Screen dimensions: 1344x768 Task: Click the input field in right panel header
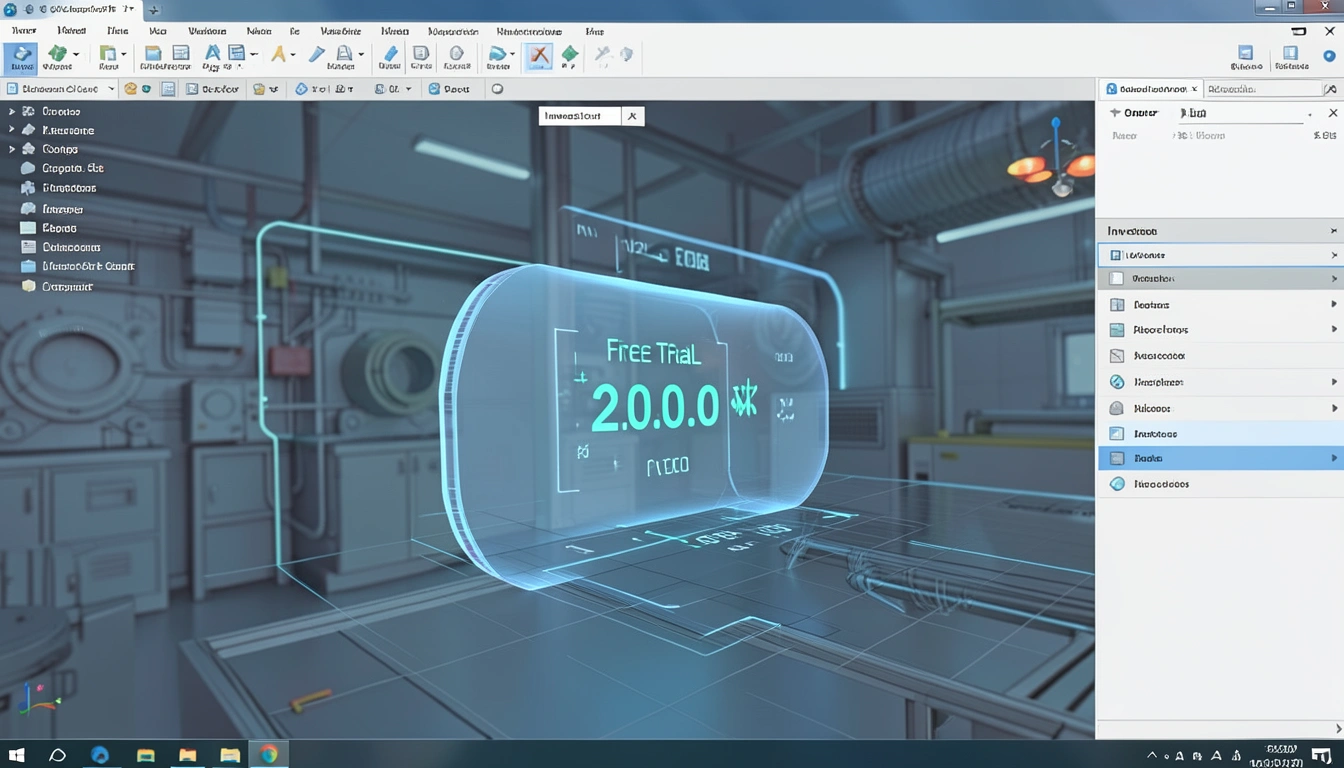coord(1240,114)
